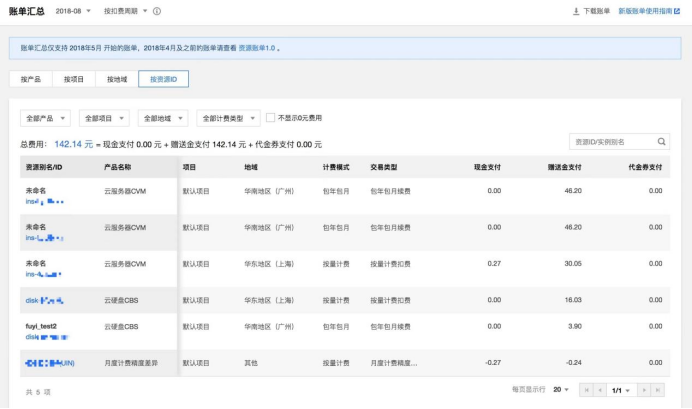
Task: Open the 全部产品 filter dropdown
Action: (x=46, y=118)
